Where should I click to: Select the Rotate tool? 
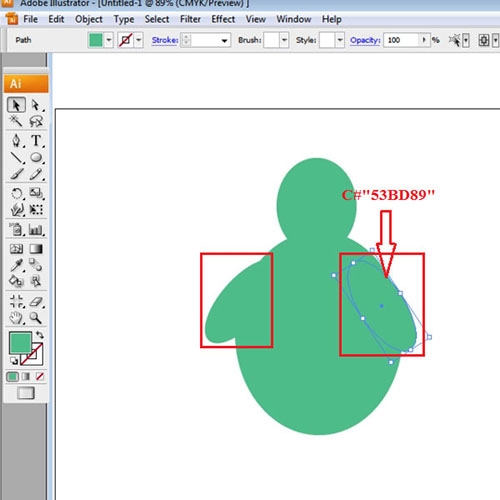point(16,193)
